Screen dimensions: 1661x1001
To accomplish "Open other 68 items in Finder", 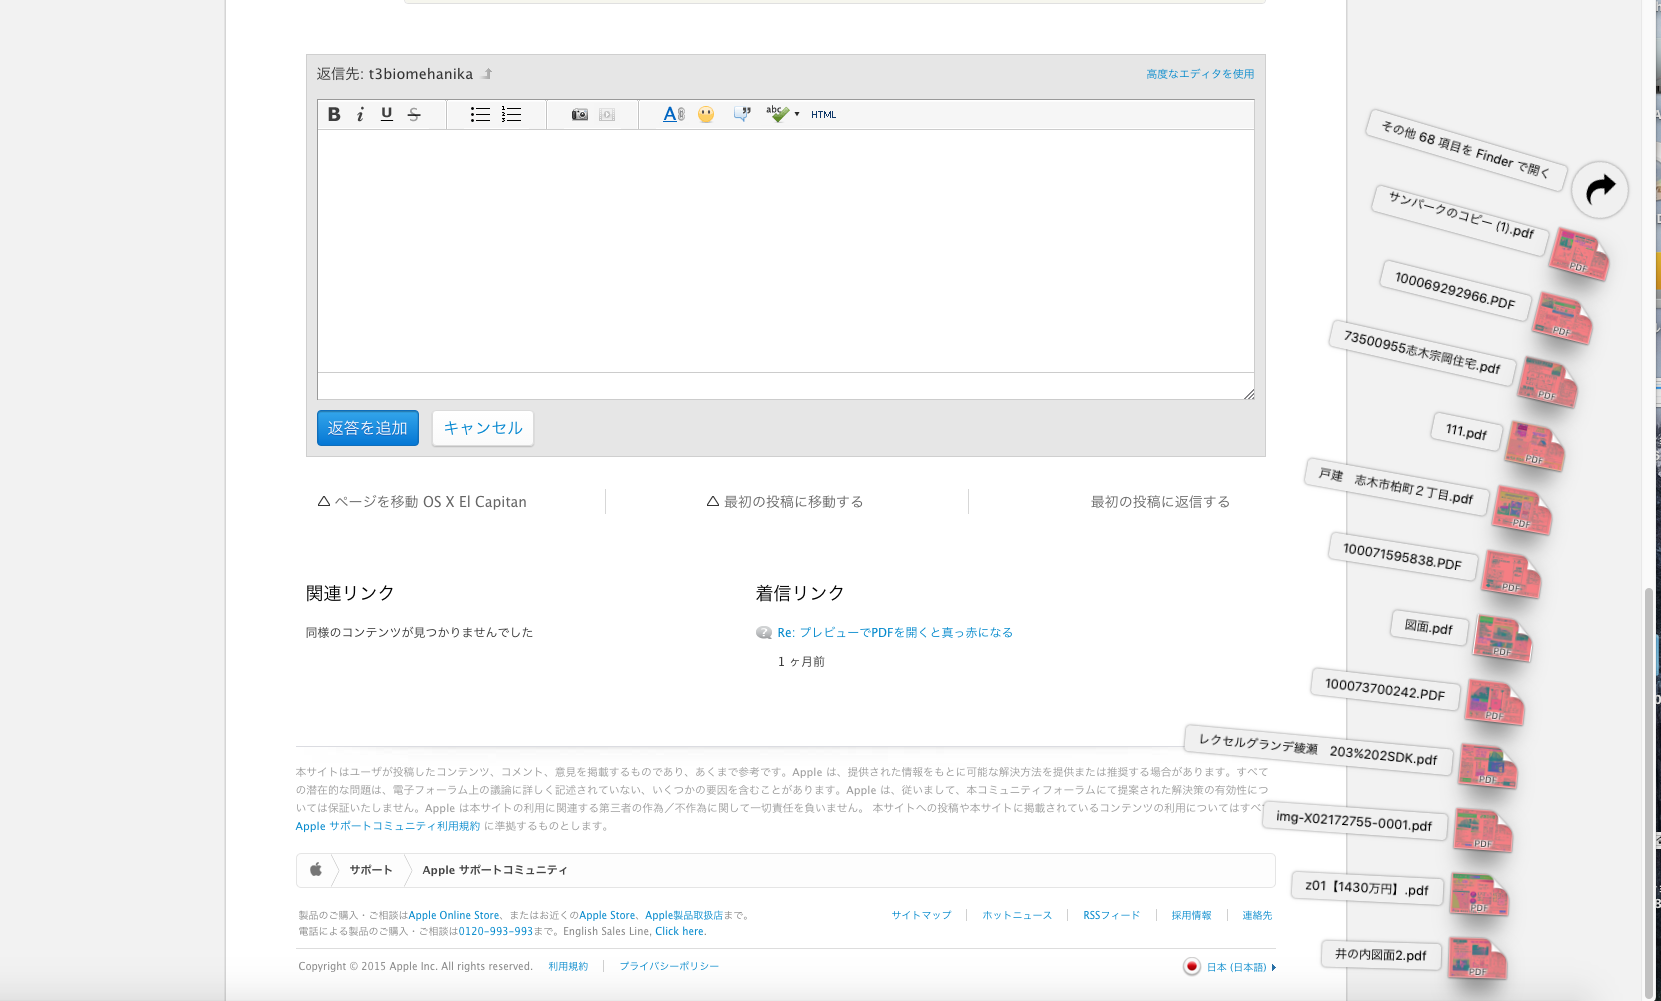I will (1466, 150).
